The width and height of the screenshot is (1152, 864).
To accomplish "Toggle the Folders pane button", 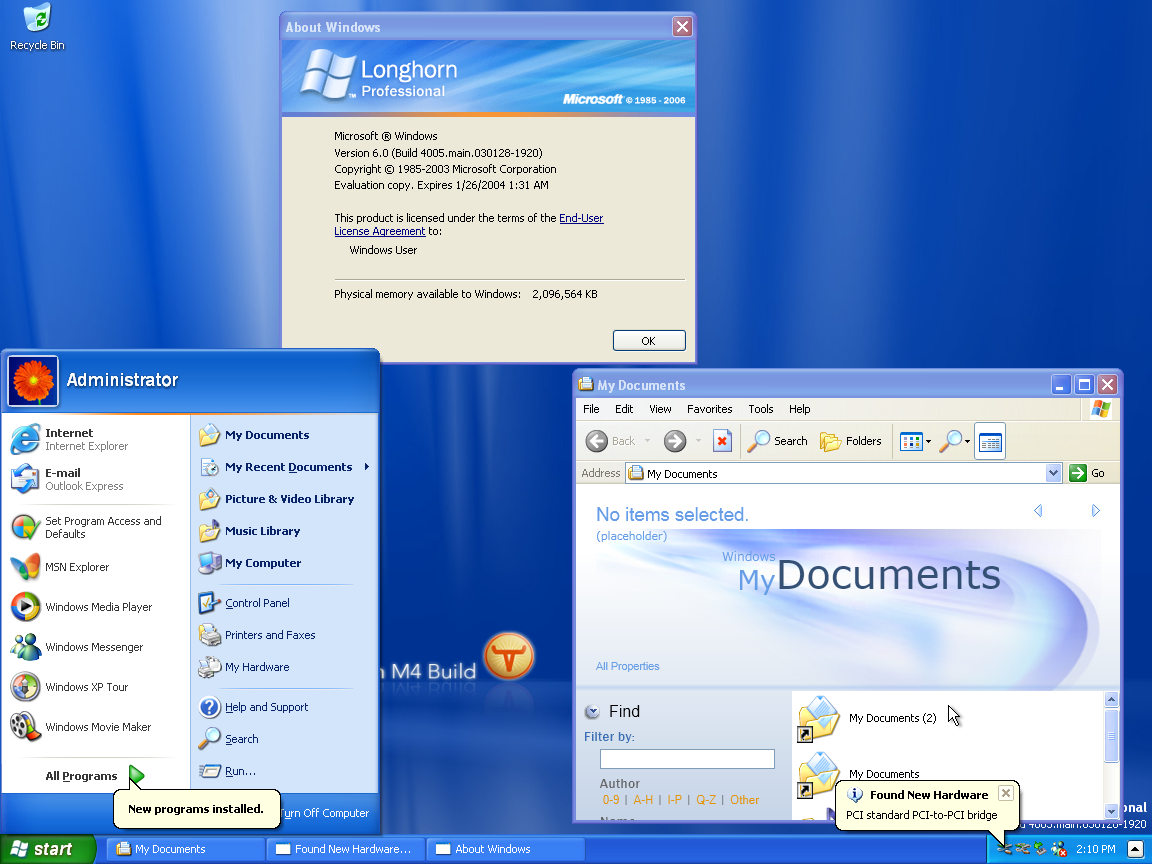I will pos(851,441).
